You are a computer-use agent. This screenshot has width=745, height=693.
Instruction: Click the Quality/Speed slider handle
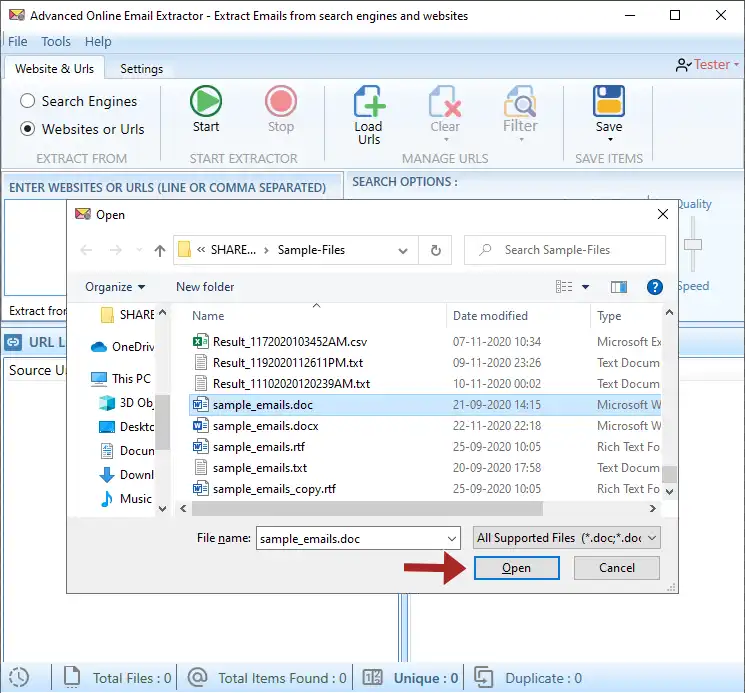pos(693,245)
